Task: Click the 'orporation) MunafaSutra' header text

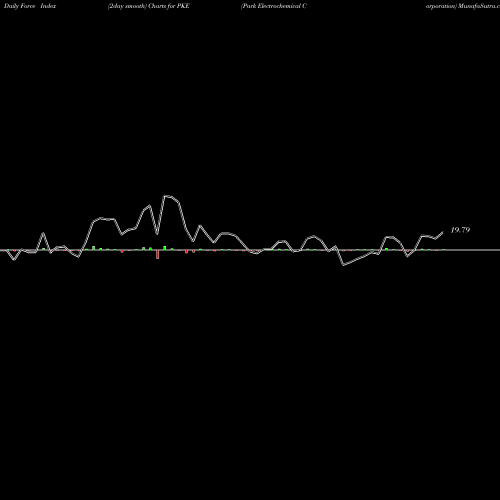Action: coord(463,6)
